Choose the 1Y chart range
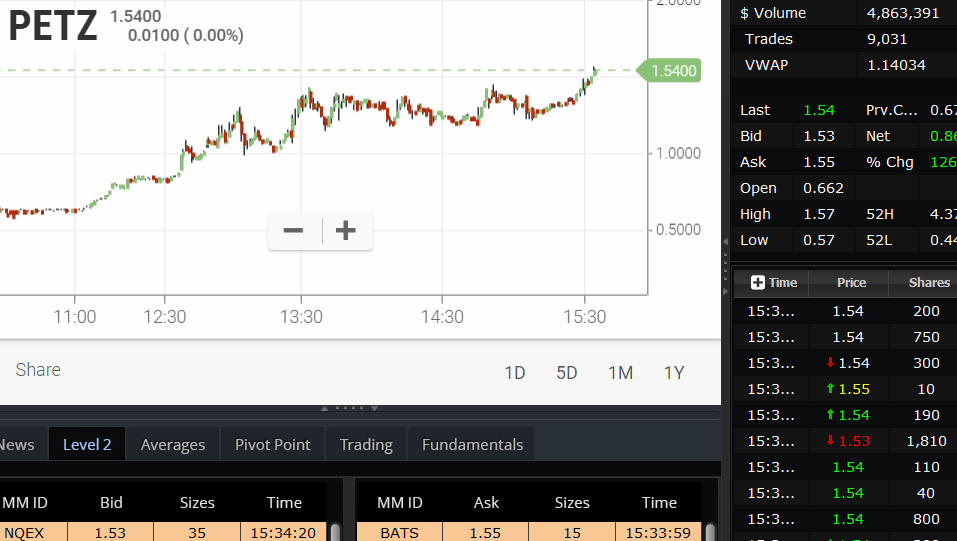This screenshot has height=541, width=957. (x=674, y=373)
